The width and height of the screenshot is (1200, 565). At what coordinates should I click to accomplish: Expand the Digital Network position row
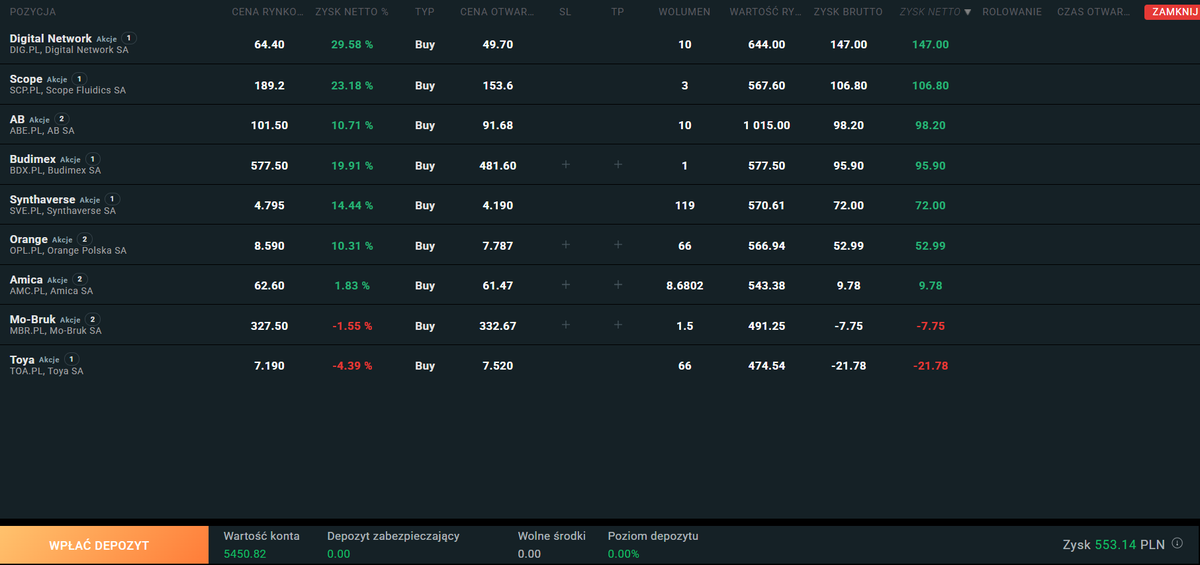click(600, 45)
